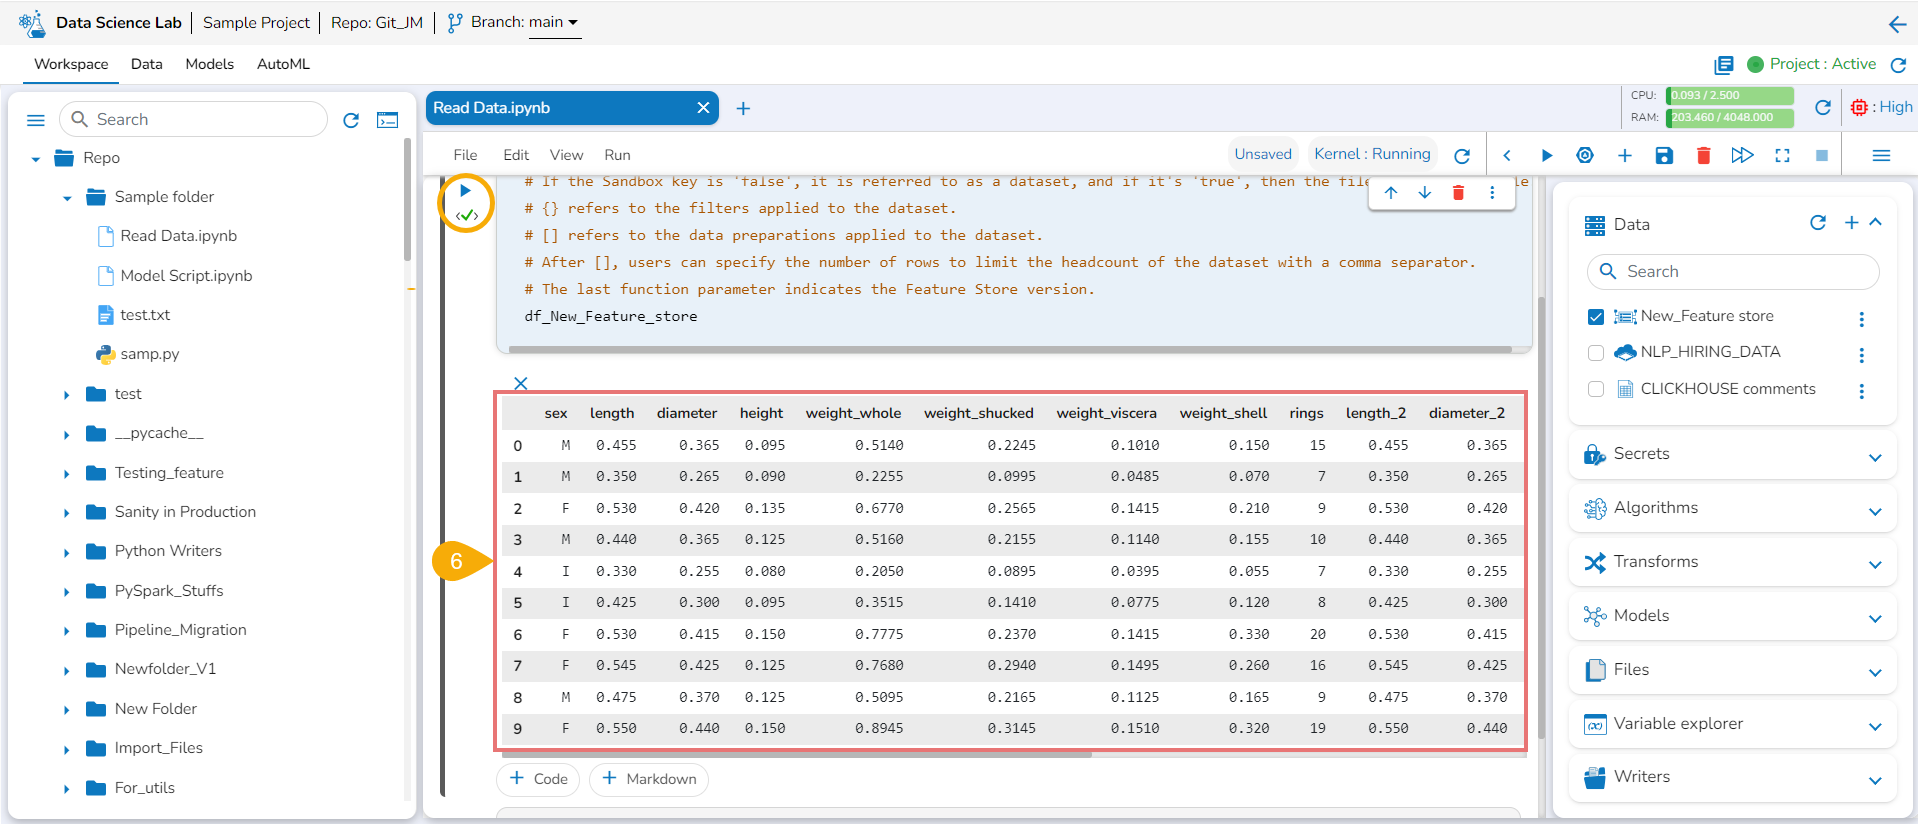1918x824 pixels.
Task: Enable the CLICKHOUSE comments checkbox
Action: [1596, 389]
